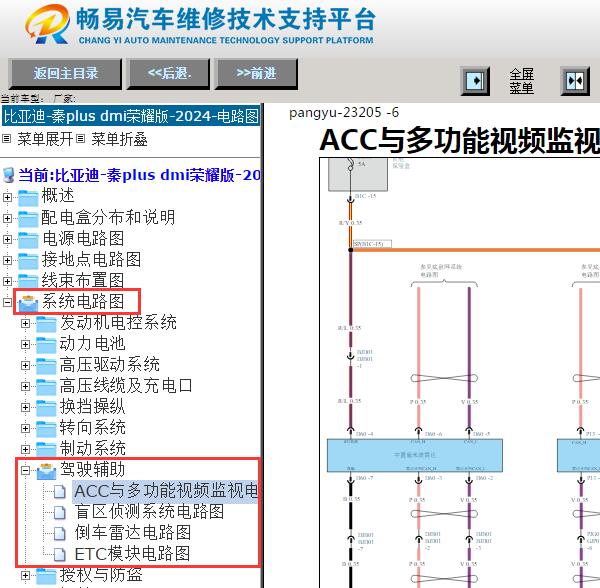Image resolution: width=600 pixels, height=588 pixels.
Task: Open the ACC与多功能视频监视 circuit diagram item
Action: pyautogui.click(x=166, y=491)
